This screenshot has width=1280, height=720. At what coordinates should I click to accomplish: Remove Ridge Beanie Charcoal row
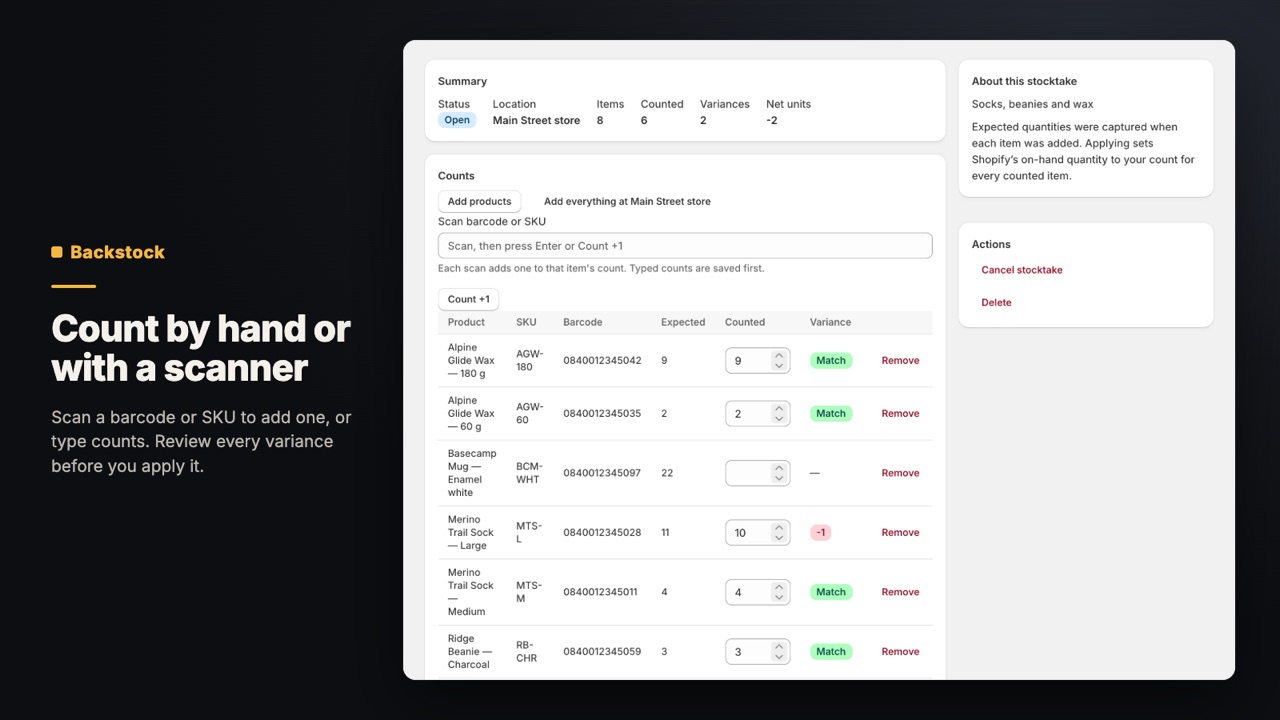tap(900, 652)
